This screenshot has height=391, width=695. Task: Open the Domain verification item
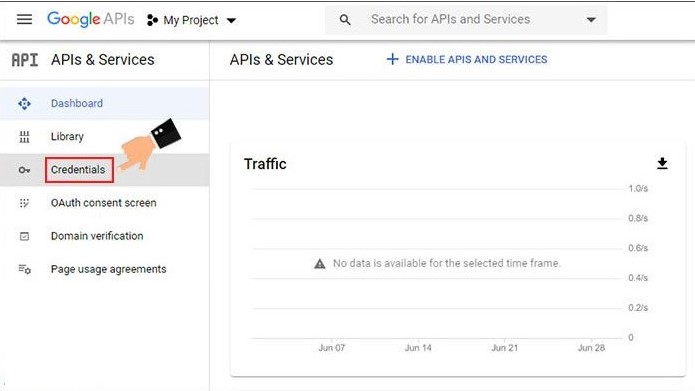pyautogui.click(x=105, y=236)
